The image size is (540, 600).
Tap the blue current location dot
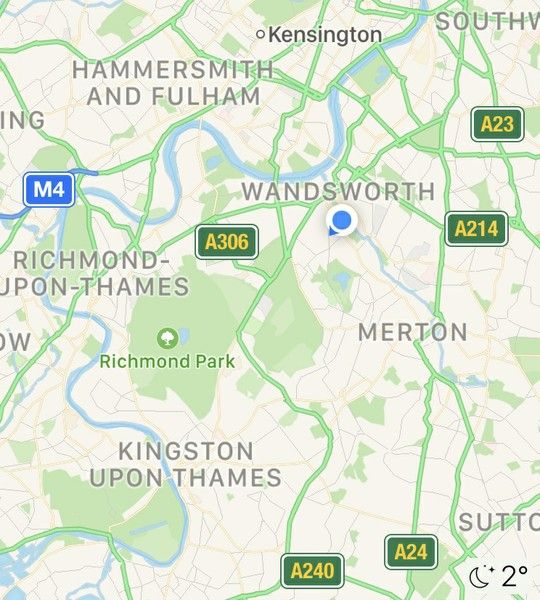click(342, 221)
